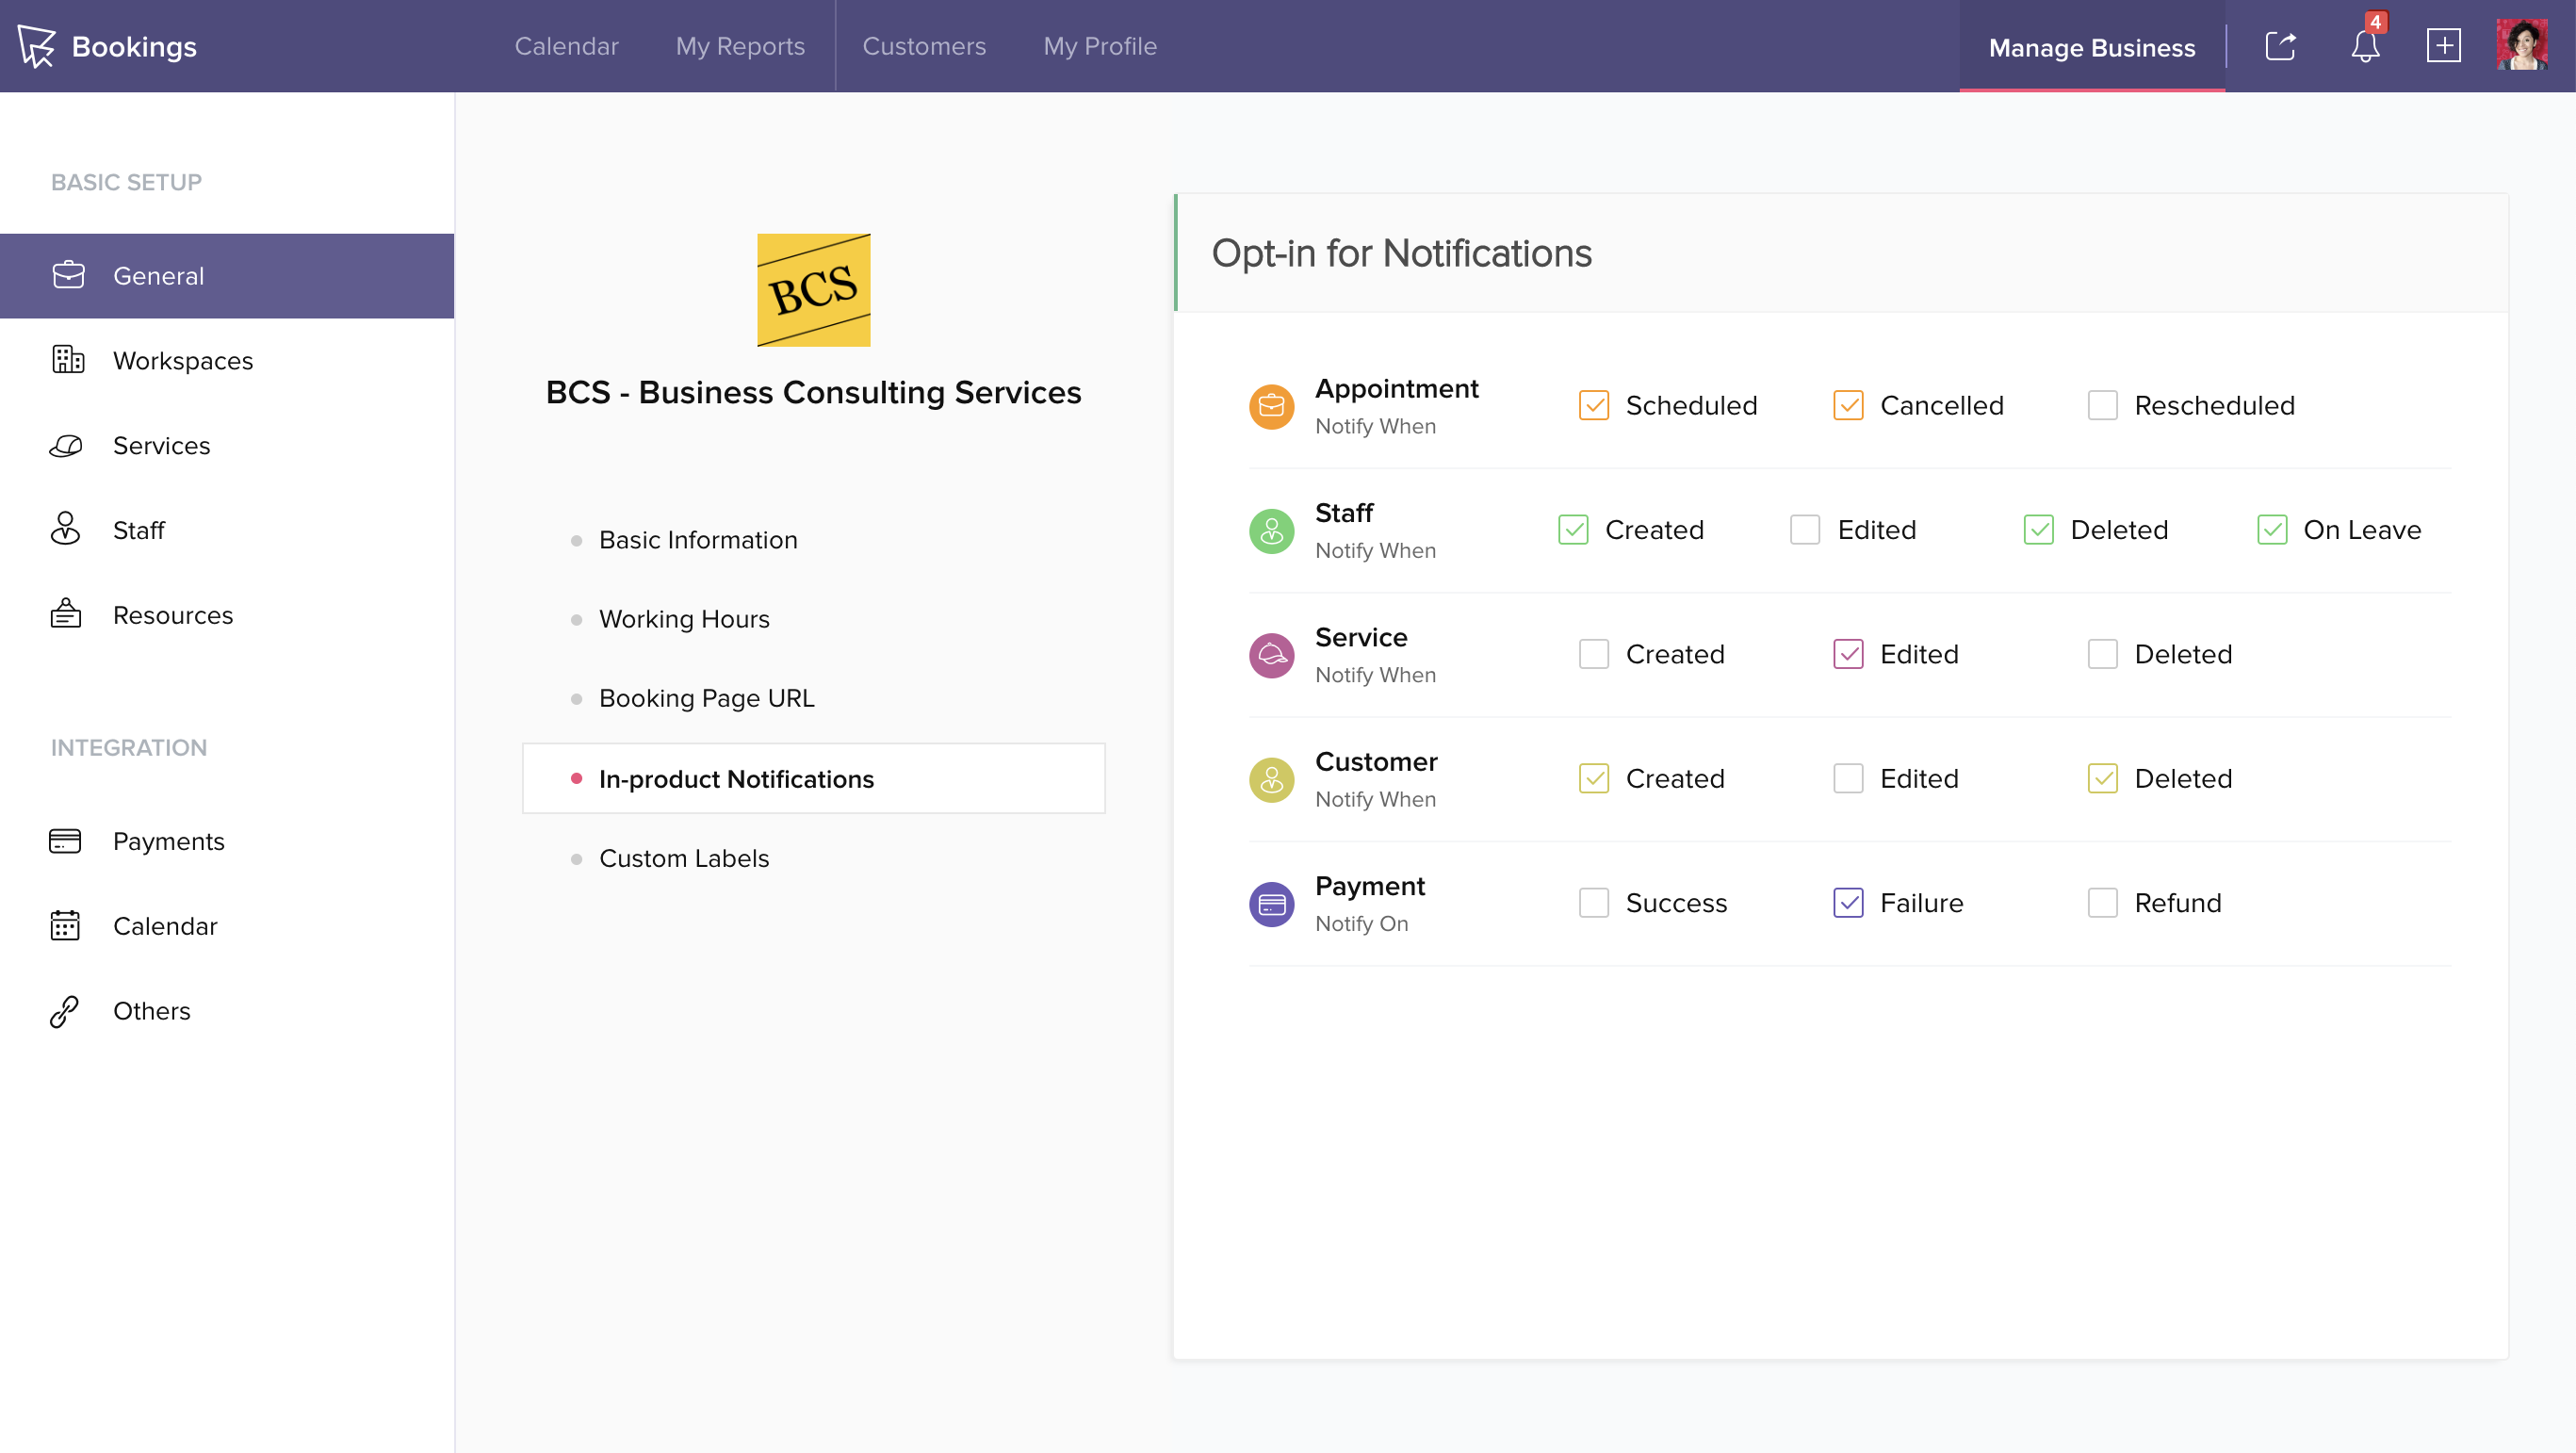Click the plus add-new icon in header
The height and width of the screenshot is (1453, 2576).
click(2443, 46)
